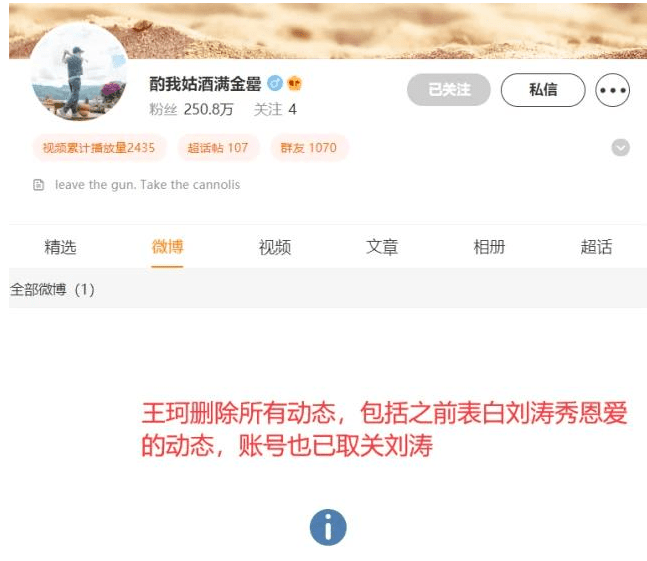Open the 视频 tab
This screenshot has width=647, height=561.
pyautogui.click(x=275, y=247)
